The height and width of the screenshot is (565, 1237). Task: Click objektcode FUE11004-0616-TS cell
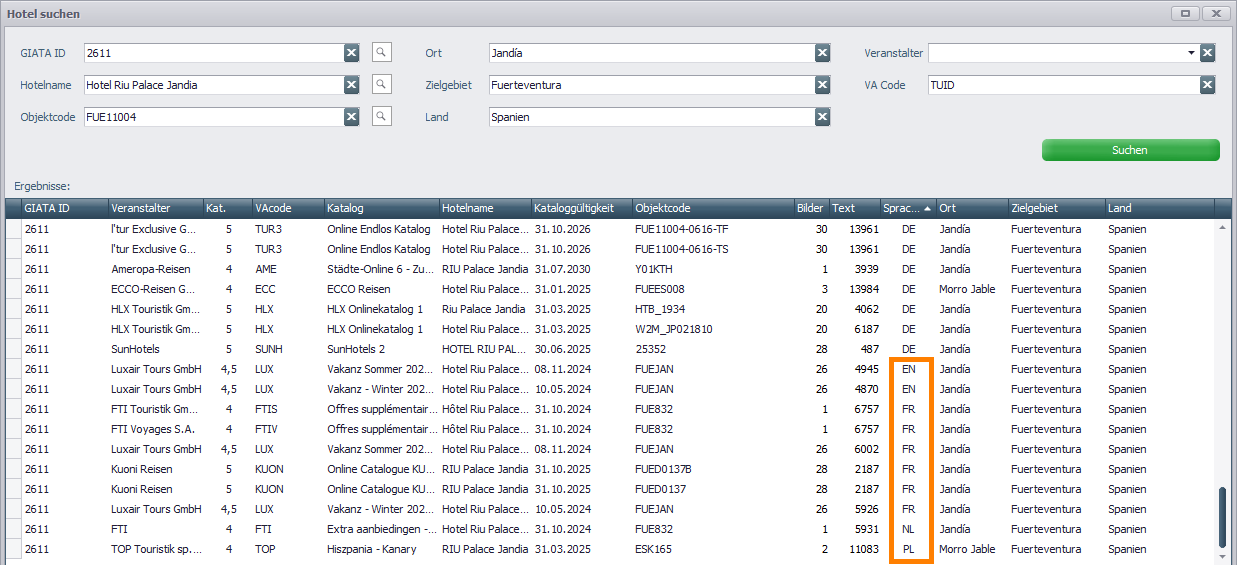(x=713, y=249)
